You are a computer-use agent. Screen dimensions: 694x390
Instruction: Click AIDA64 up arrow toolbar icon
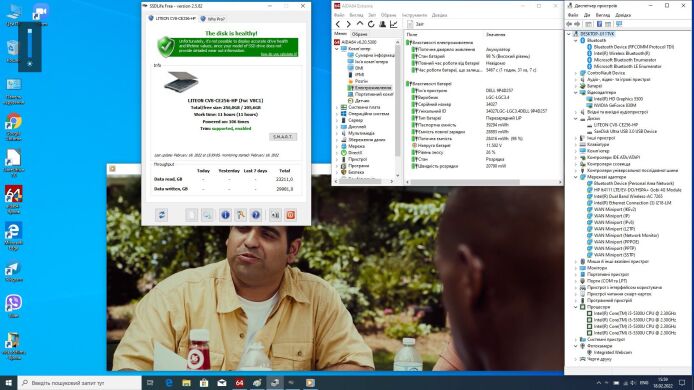point(360,24)
